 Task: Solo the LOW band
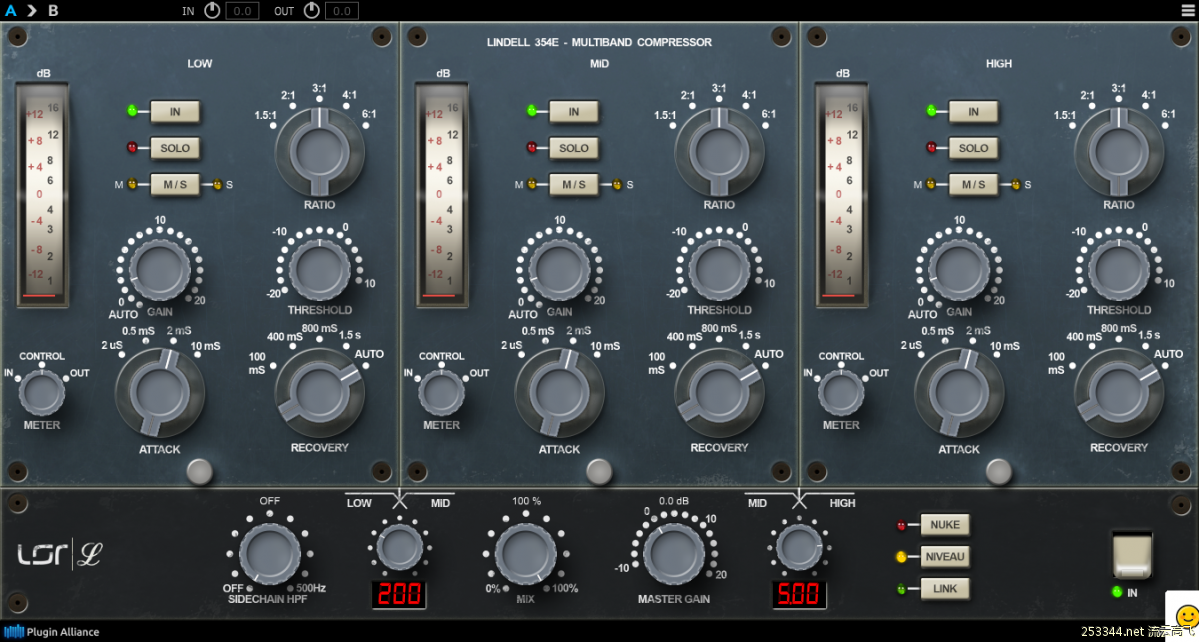[x=175, y=148]
